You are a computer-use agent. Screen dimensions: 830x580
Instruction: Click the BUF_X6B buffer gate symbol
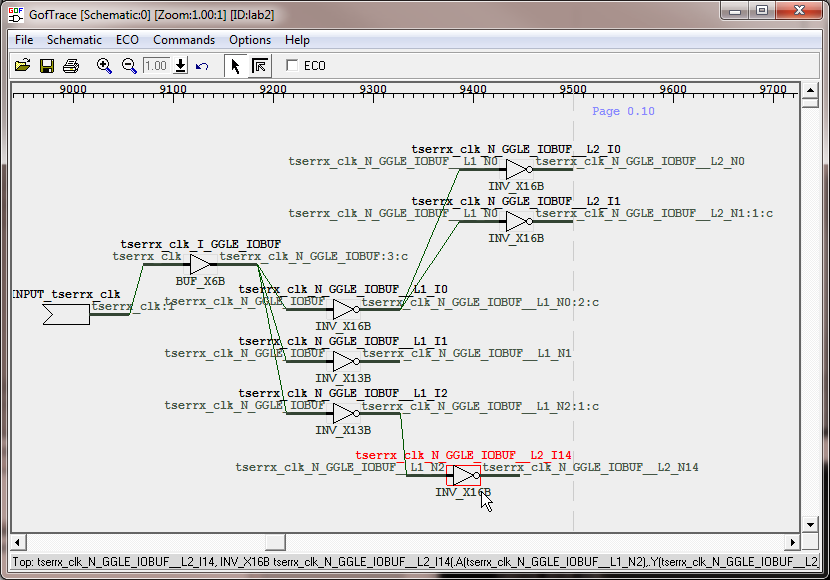[x=201, y=264]
